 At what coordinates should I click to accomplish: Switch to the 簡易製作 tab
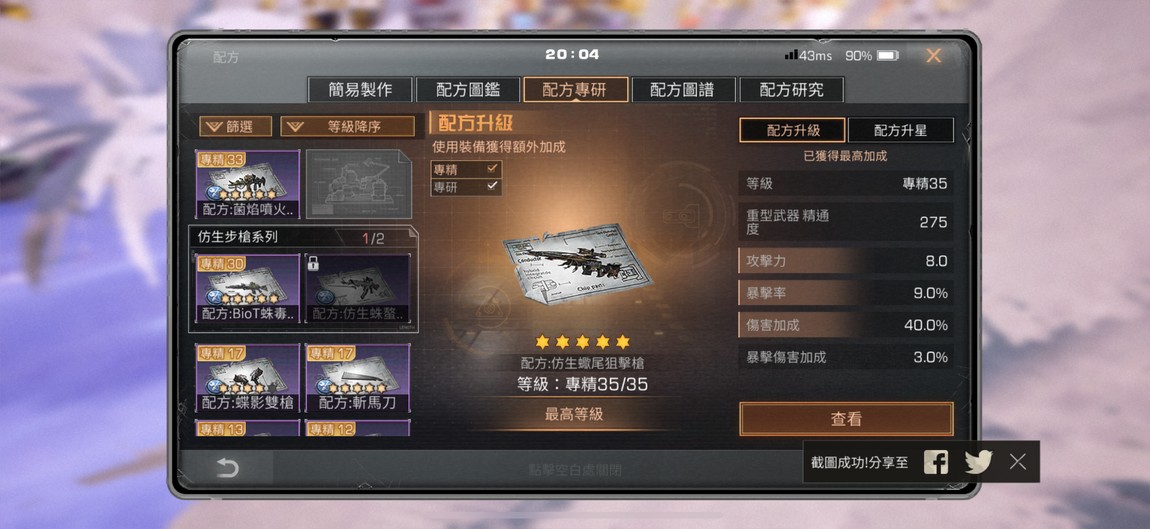point(360,90)
